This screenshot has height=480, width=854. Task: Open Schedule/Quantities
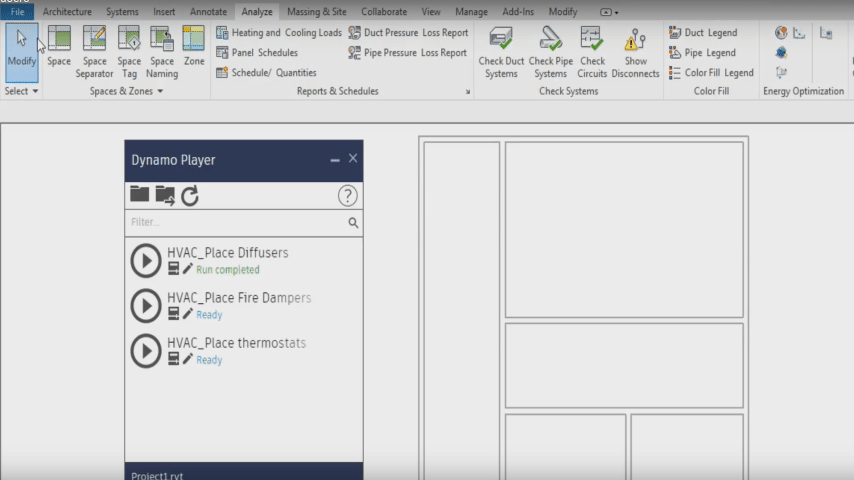266,72
